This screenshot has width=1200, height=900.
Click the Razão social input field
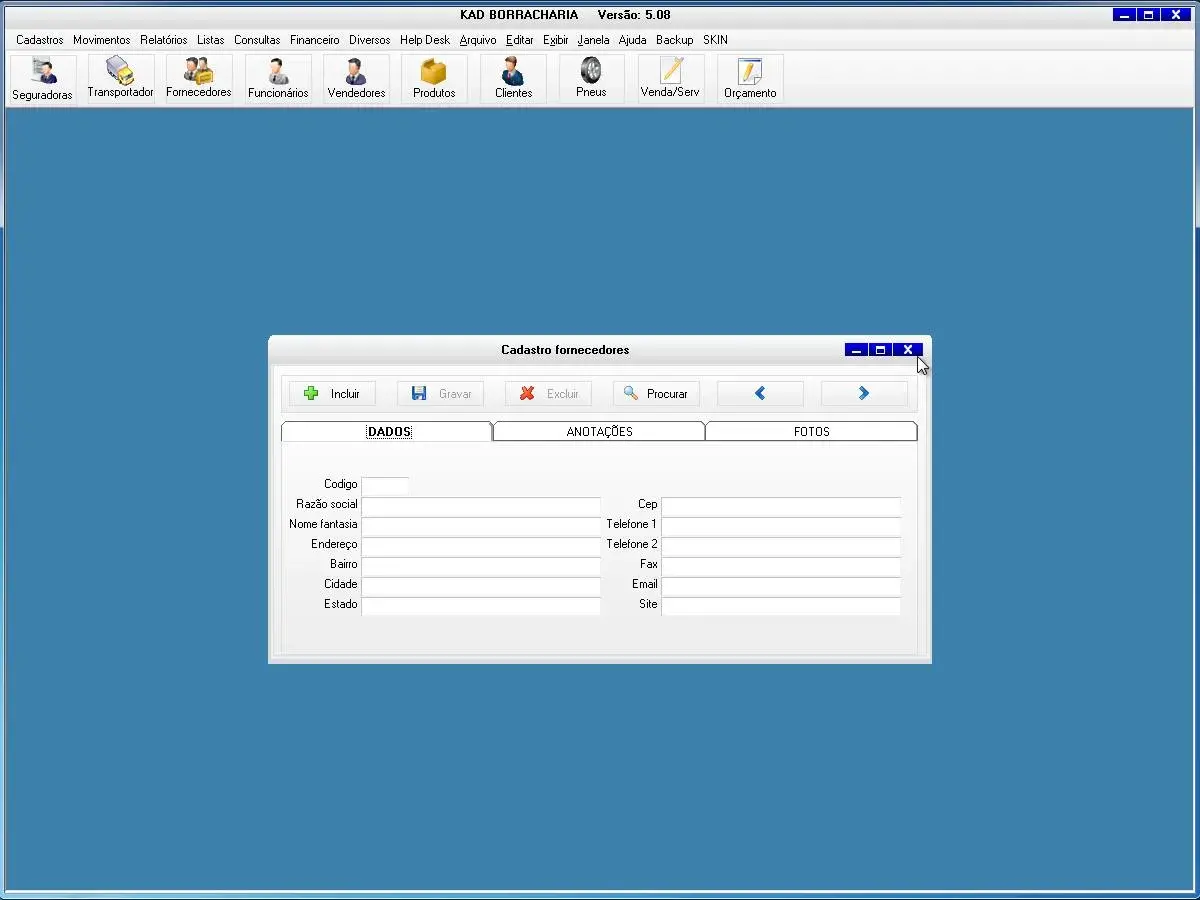point(480,506)
